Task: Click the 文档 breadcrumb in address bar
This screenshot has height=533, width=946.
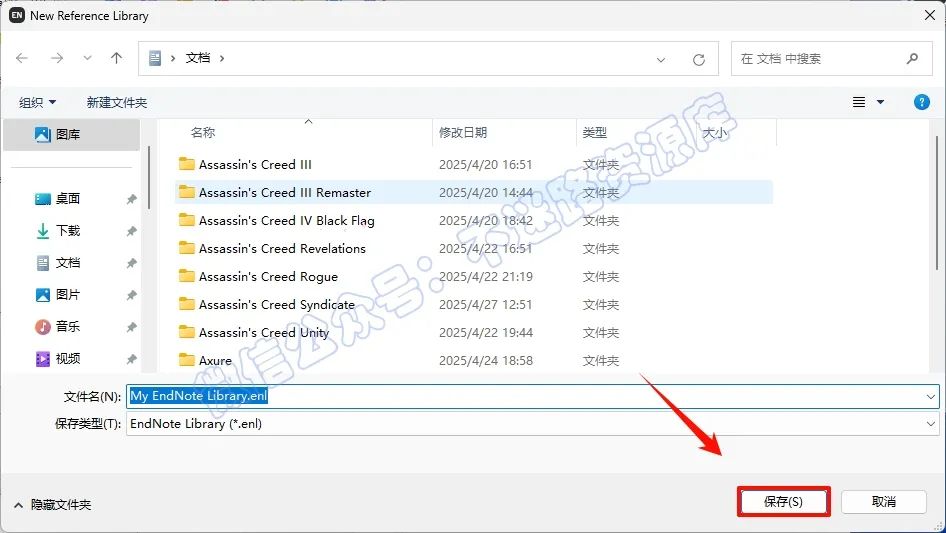Action: tap(198, 58)
